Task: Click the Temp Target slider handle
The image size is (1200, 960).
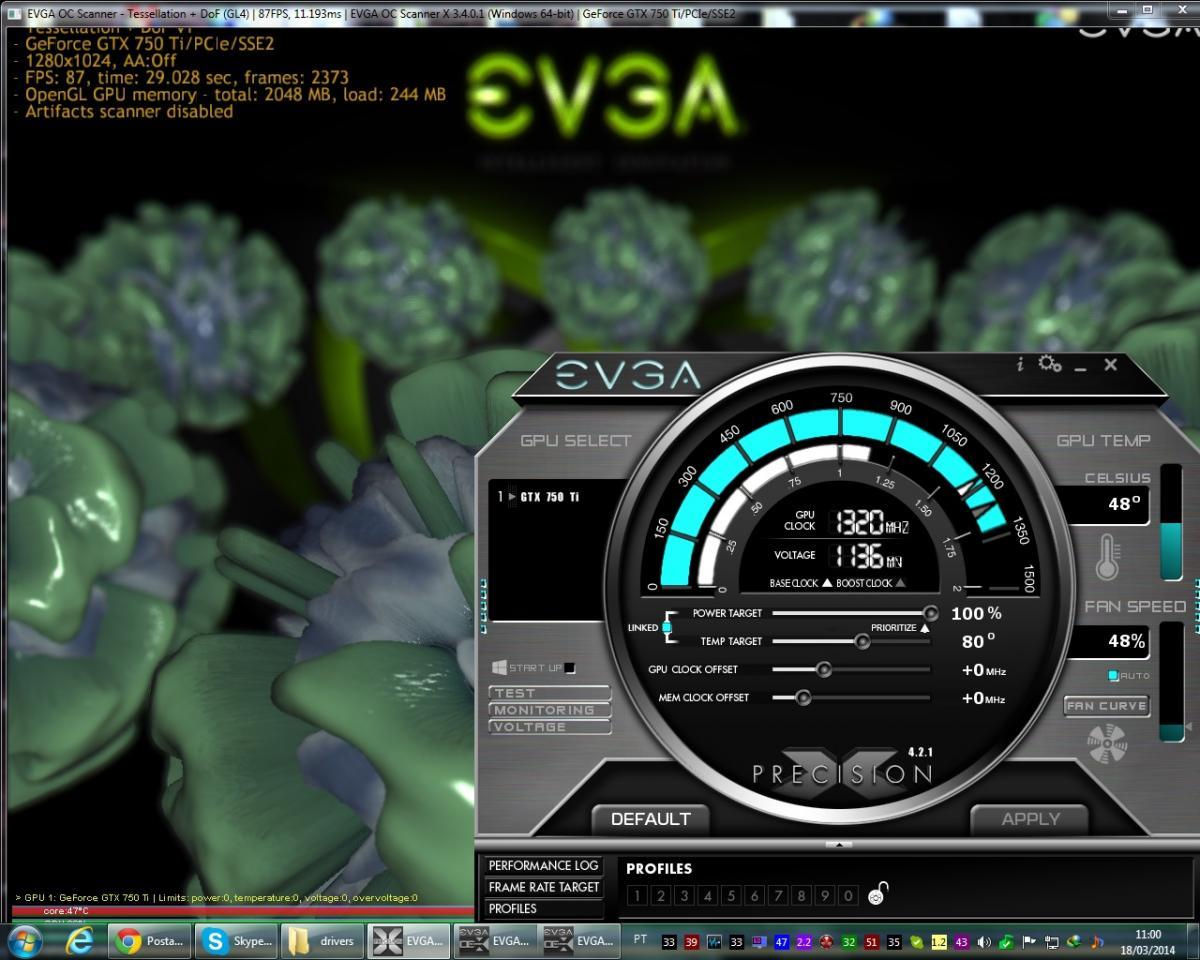Action: (861, 641)
